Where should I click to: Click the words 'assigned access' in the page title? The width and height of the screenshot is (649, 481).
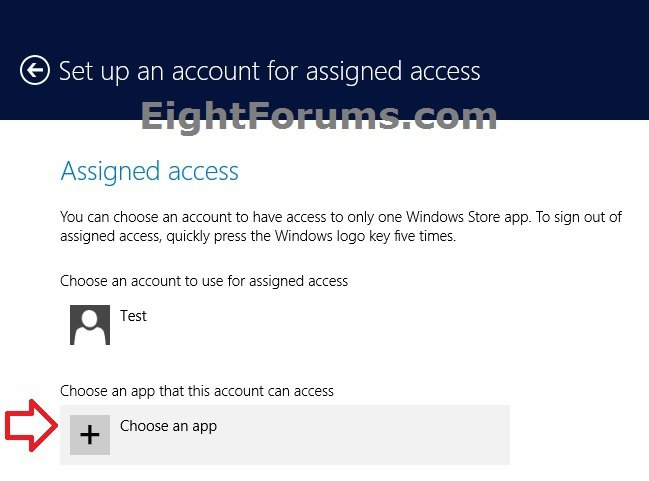coord(403,72)
